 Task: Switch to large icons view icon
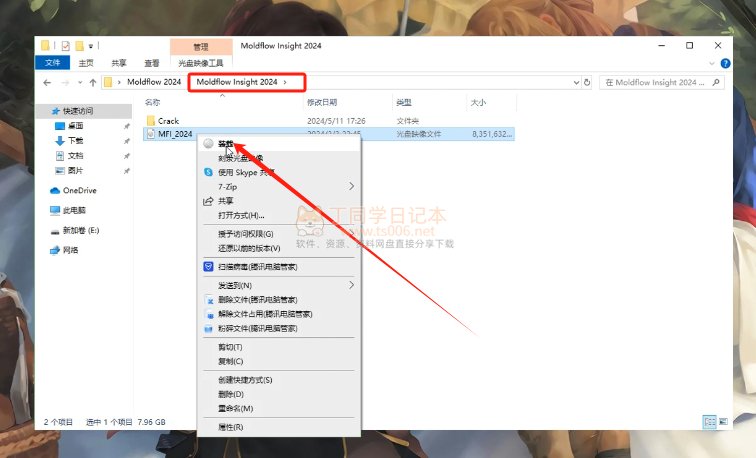[723, 421]
